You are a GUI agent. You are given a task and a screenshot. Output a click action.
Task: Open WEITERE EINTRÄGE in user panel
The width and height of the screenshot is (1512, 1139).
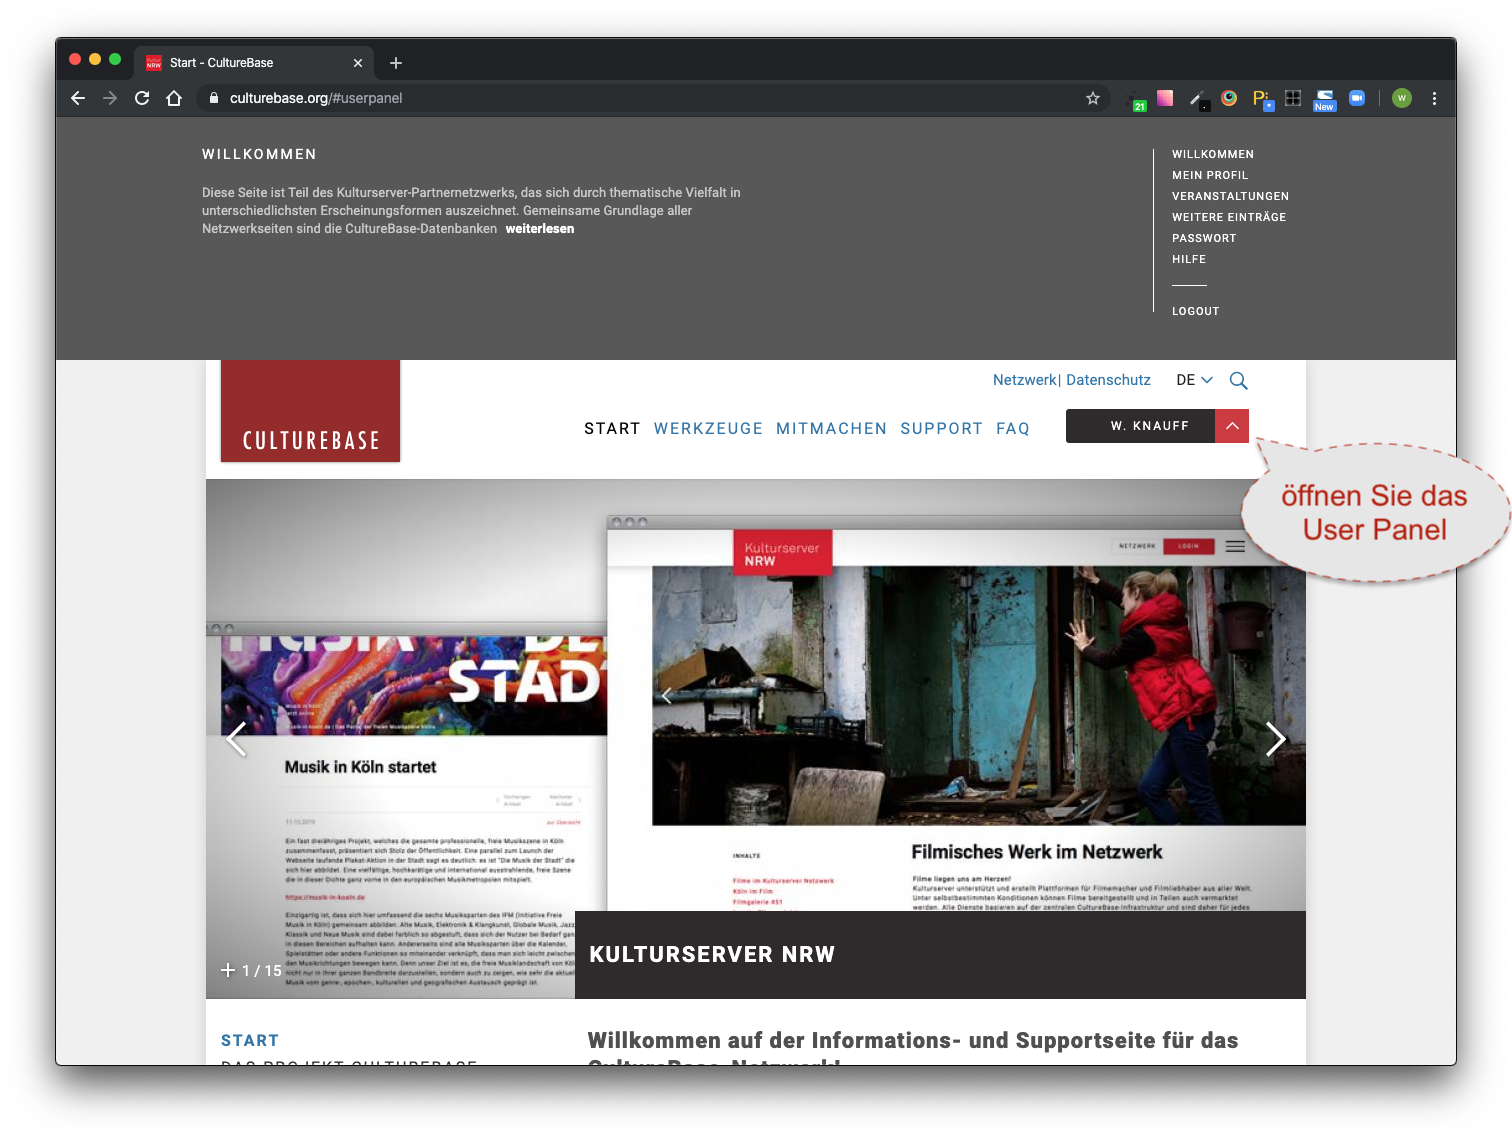coord(1229,217)
